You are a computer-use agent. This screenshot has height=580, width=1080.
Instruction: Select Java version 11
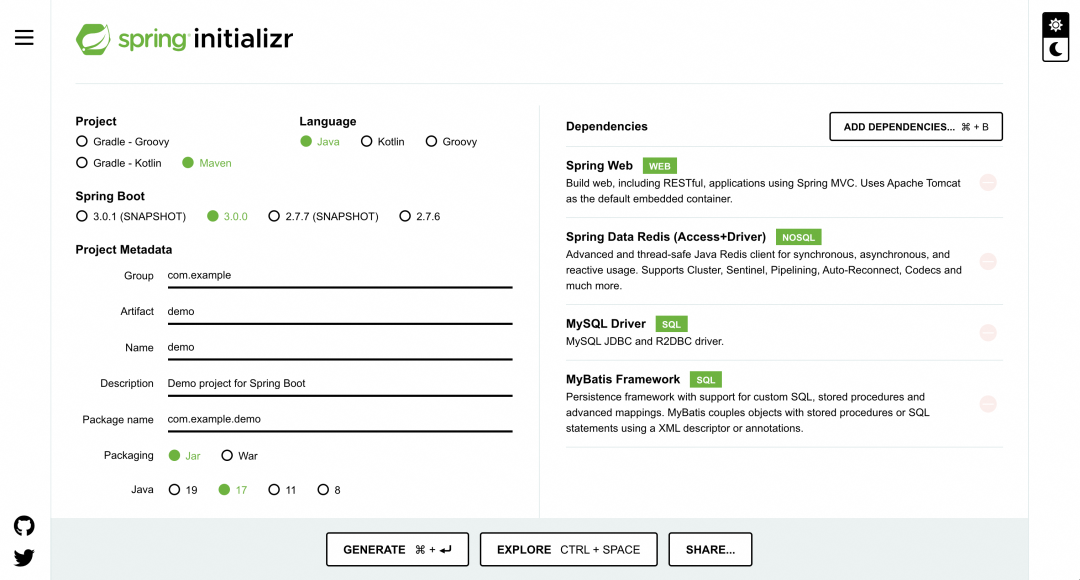[273, 490]
